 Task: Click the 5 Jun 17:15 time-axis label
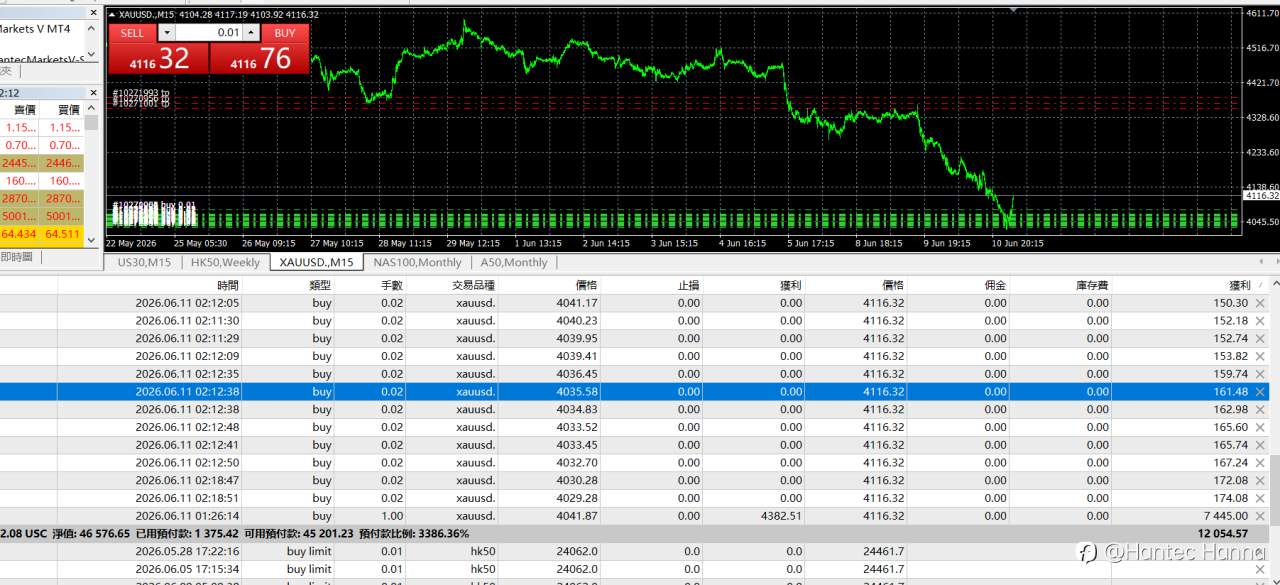810,243
